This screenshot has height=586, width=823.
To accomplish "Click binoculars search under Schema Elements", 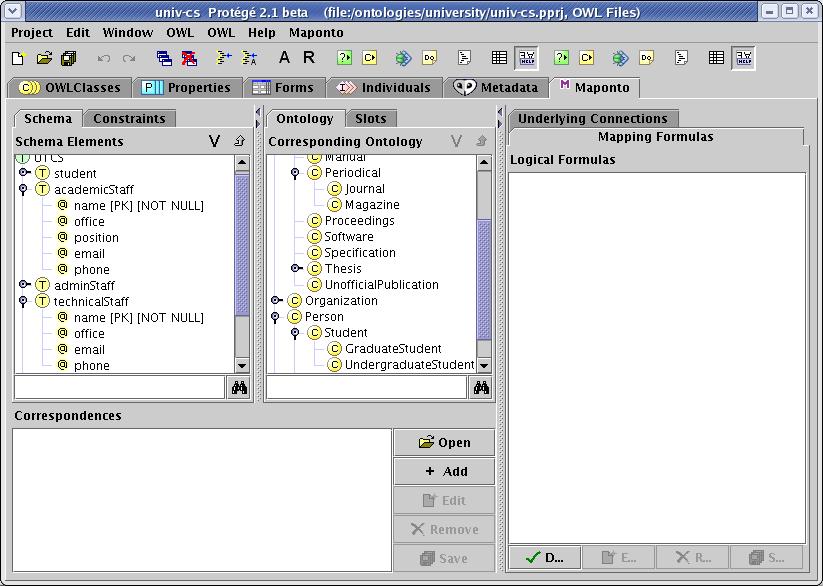I will tap(239, 388).
